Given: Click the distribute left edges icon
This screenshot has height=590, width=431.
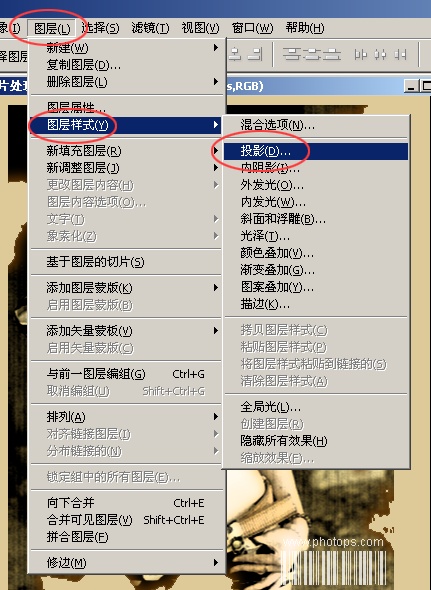Looking at the screenshot, I should 360,55.
